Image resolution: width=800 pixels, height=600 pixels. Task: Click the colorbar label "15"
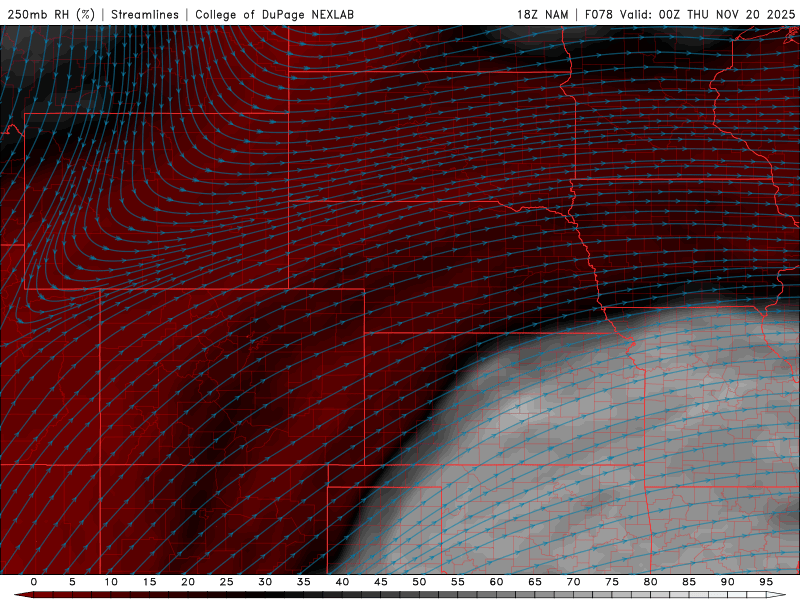click(x=149, y=582)
